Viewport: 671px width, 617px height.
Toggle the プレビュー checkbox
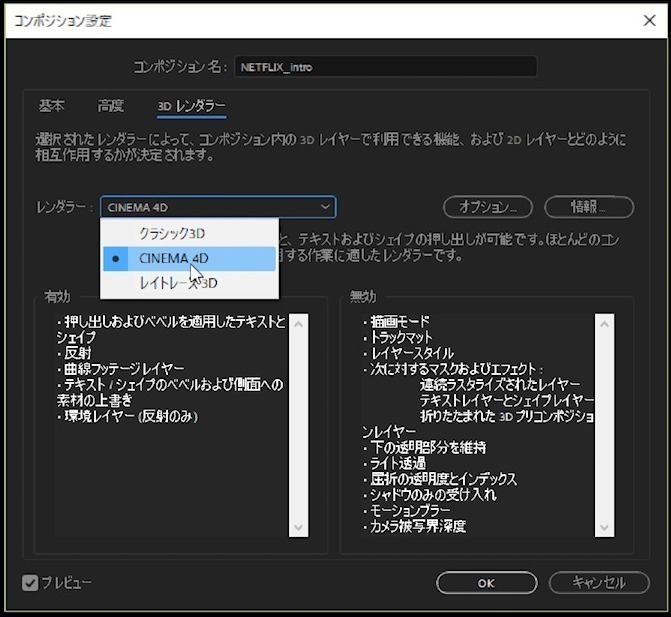coord(30,582)
